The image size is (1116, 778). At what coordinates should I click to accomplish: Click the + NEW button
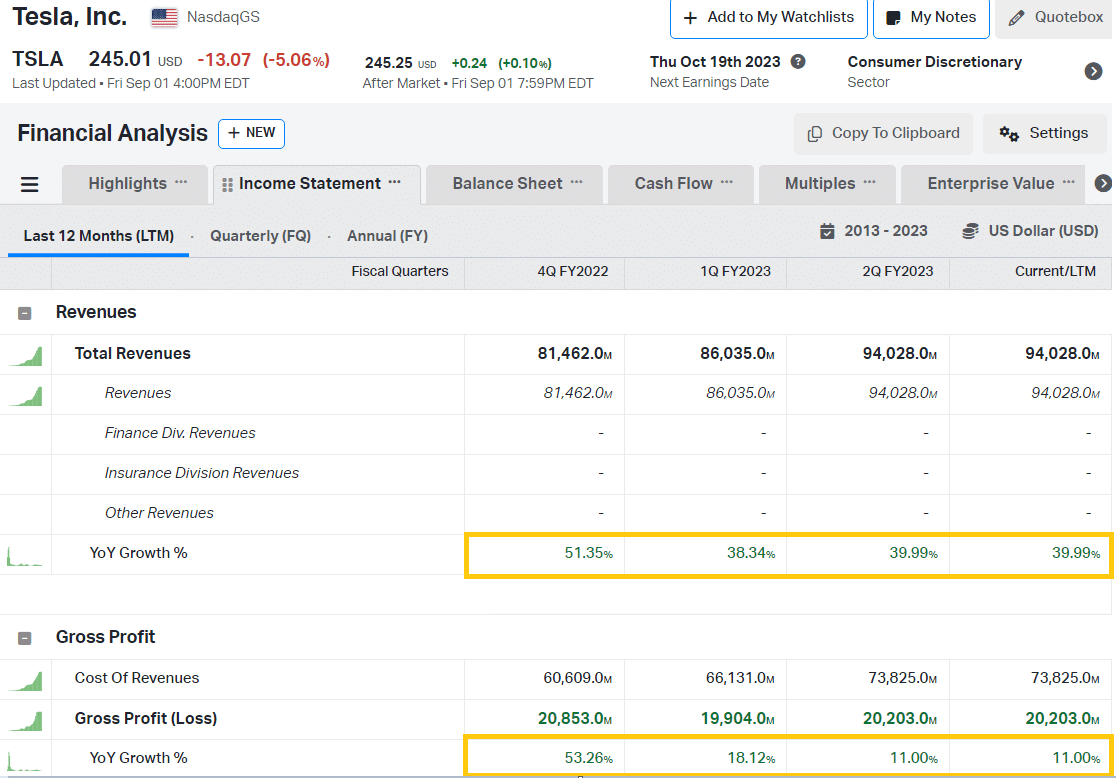[251, 133]
